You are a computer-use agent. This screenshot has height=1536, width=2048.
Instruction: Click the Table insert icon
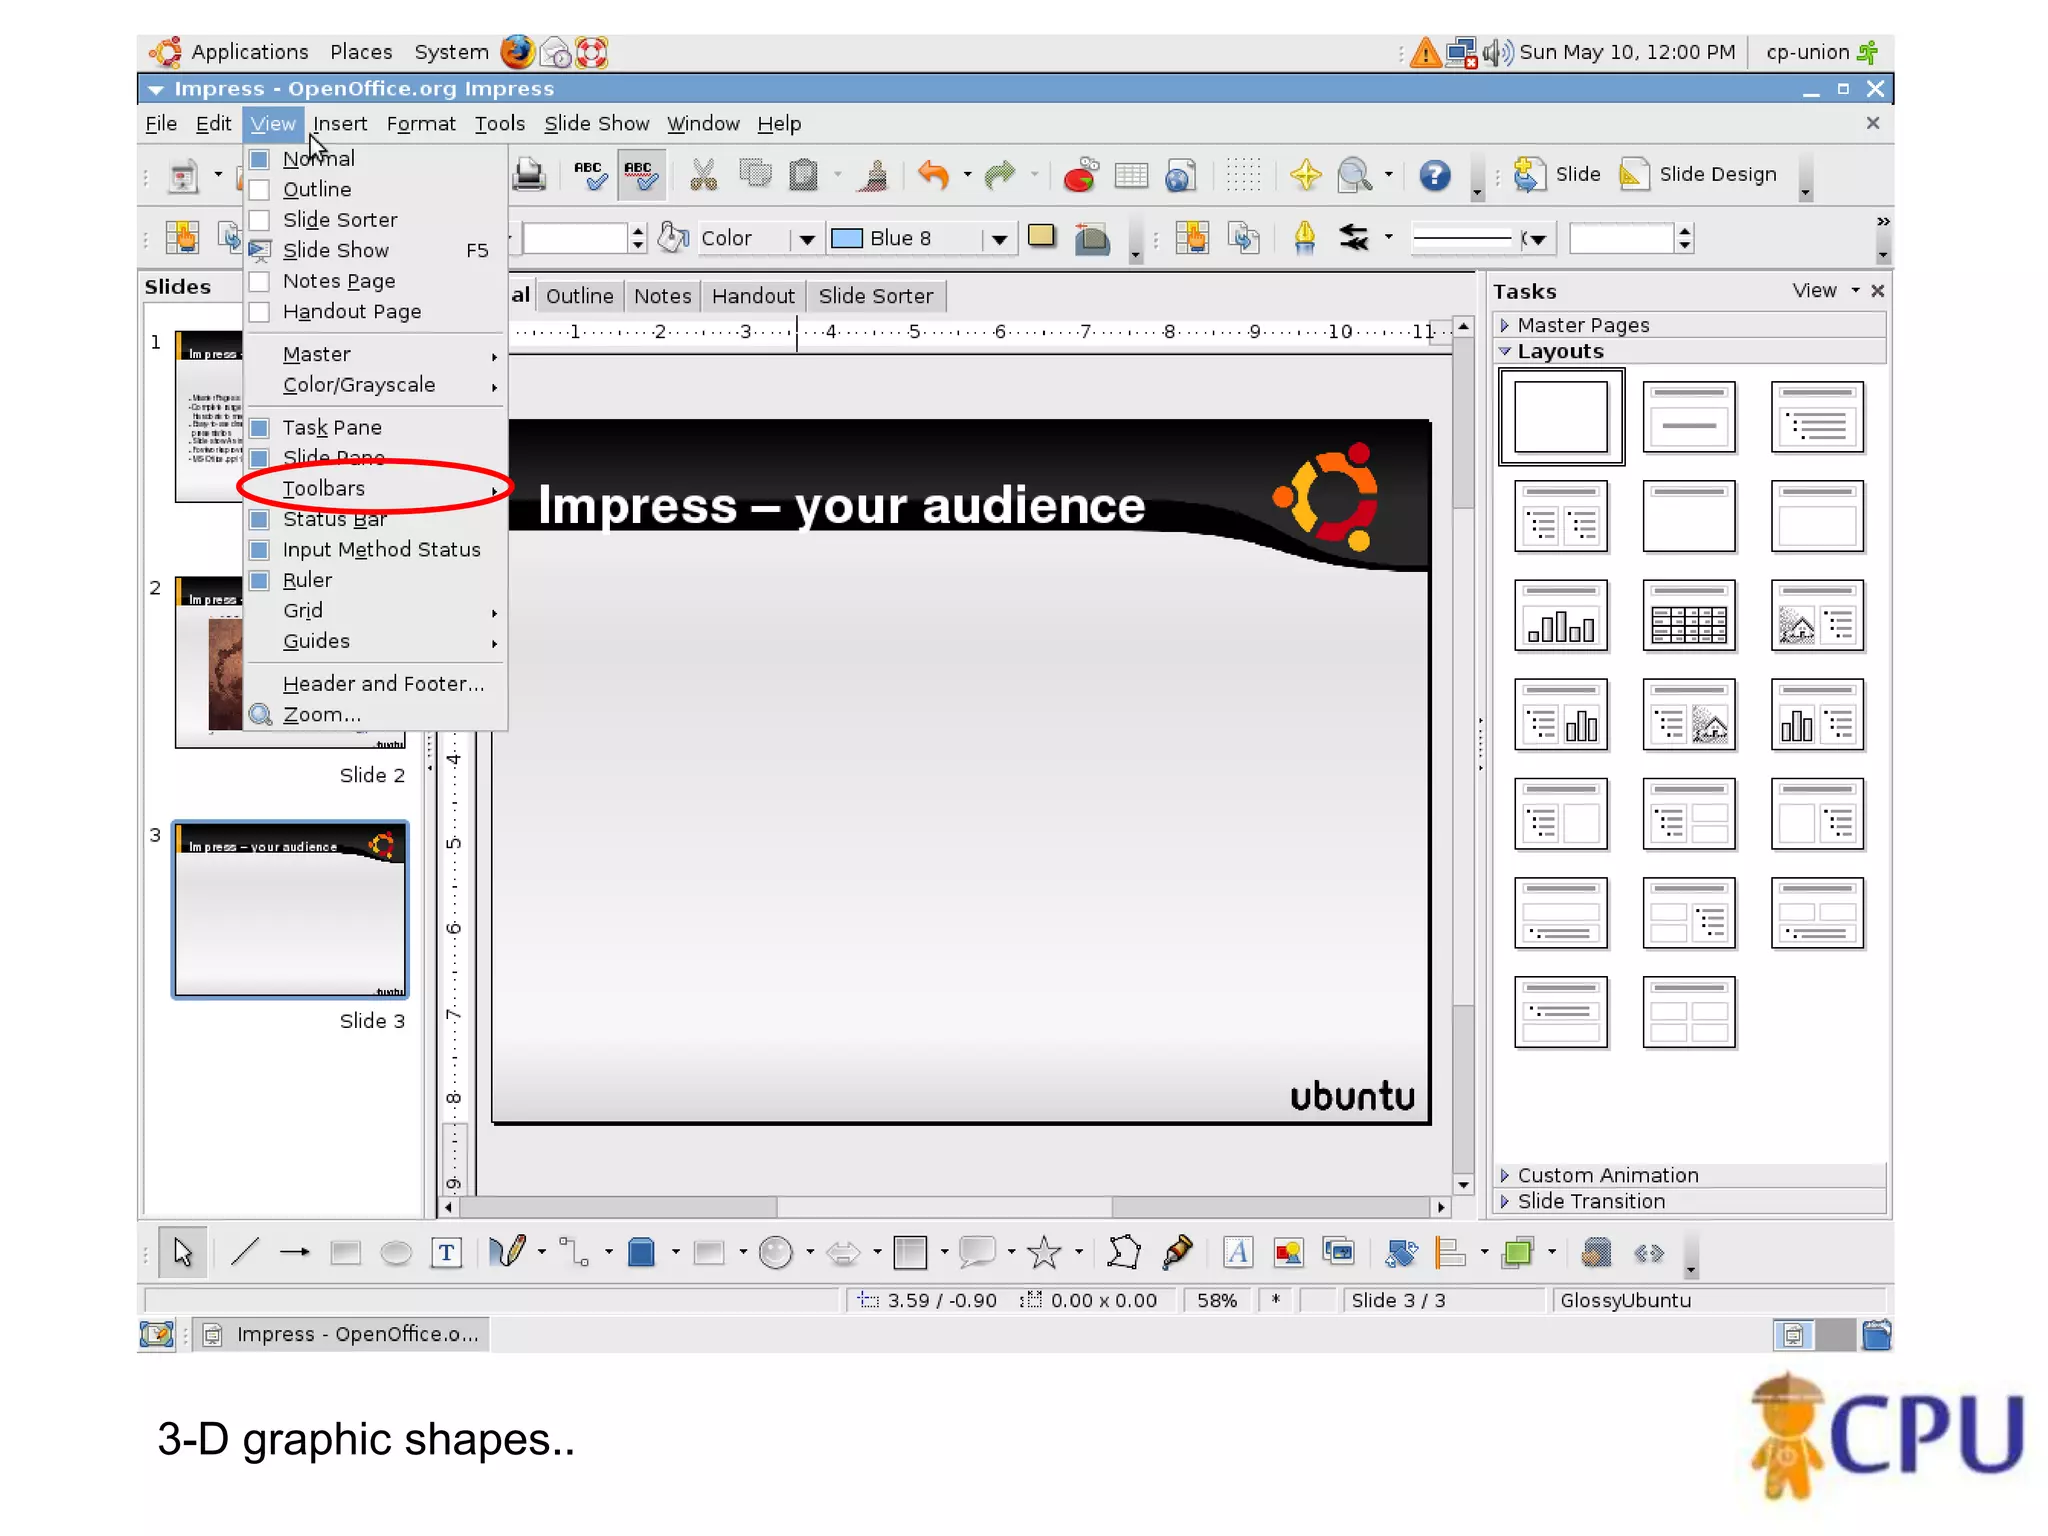click(x=1131, y=175)
